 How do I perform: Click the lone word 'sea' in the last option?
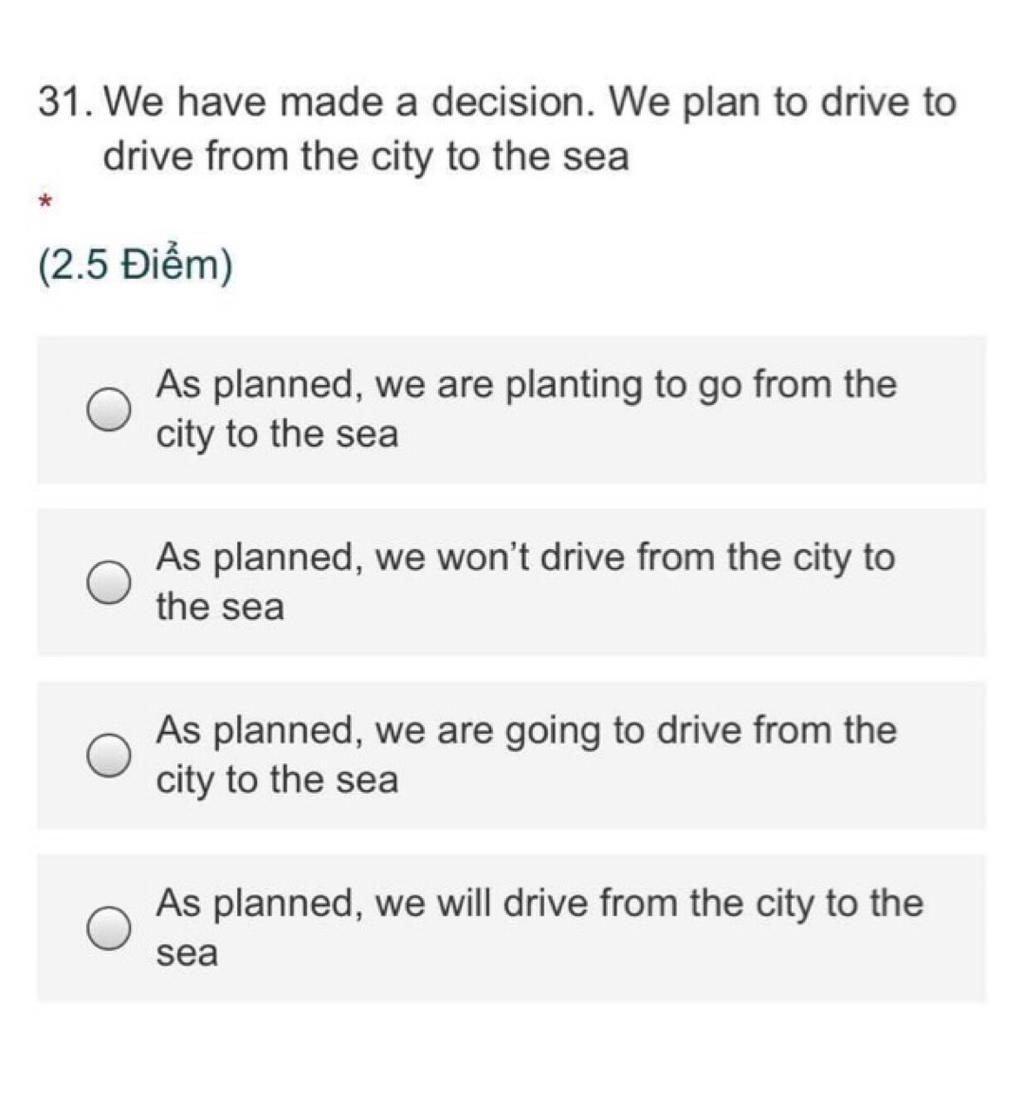(187, 953)
